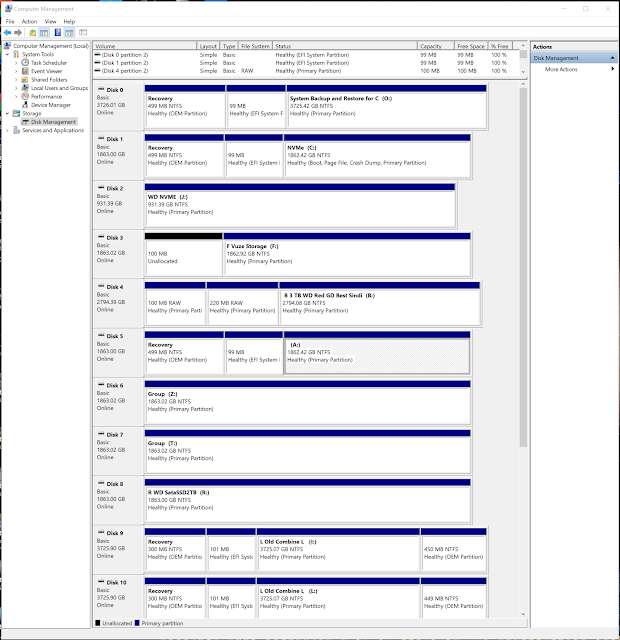This screenshot has width=620, height=640.
Task: Click the Computer Management (Local) root icon
Action: point(7,46)
